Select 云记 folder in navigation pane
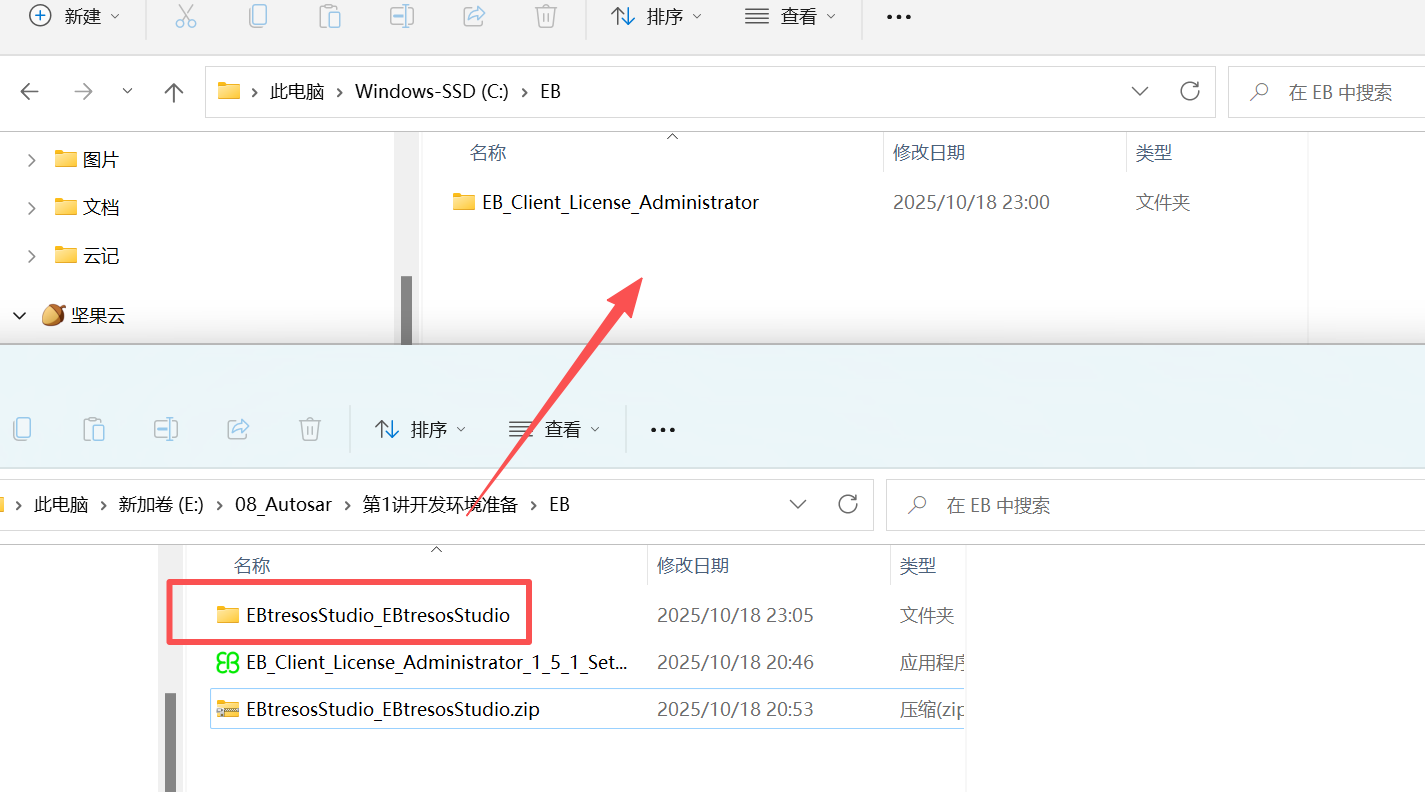The width and height of the screenshot is (1425, 792). tap(87, 256)
